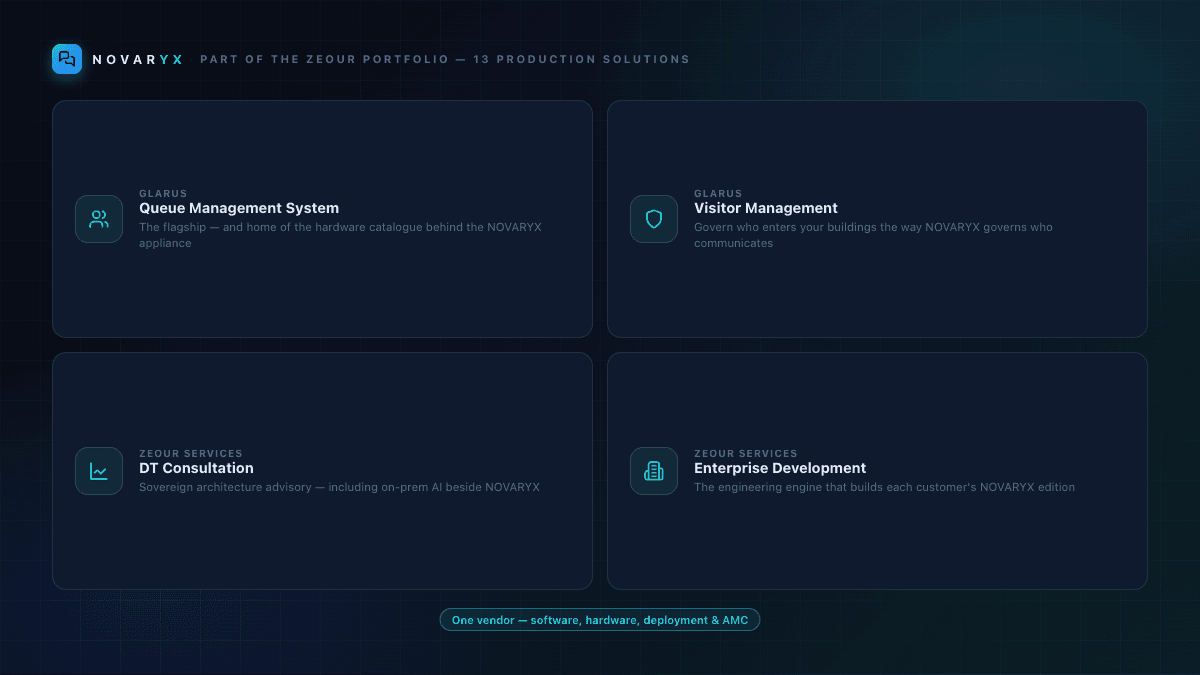Viewport: 1200px width, 675px height.
Task: Click the ZEOUR SERVICES label above Enterprise Development
Action: pos(746,454)
